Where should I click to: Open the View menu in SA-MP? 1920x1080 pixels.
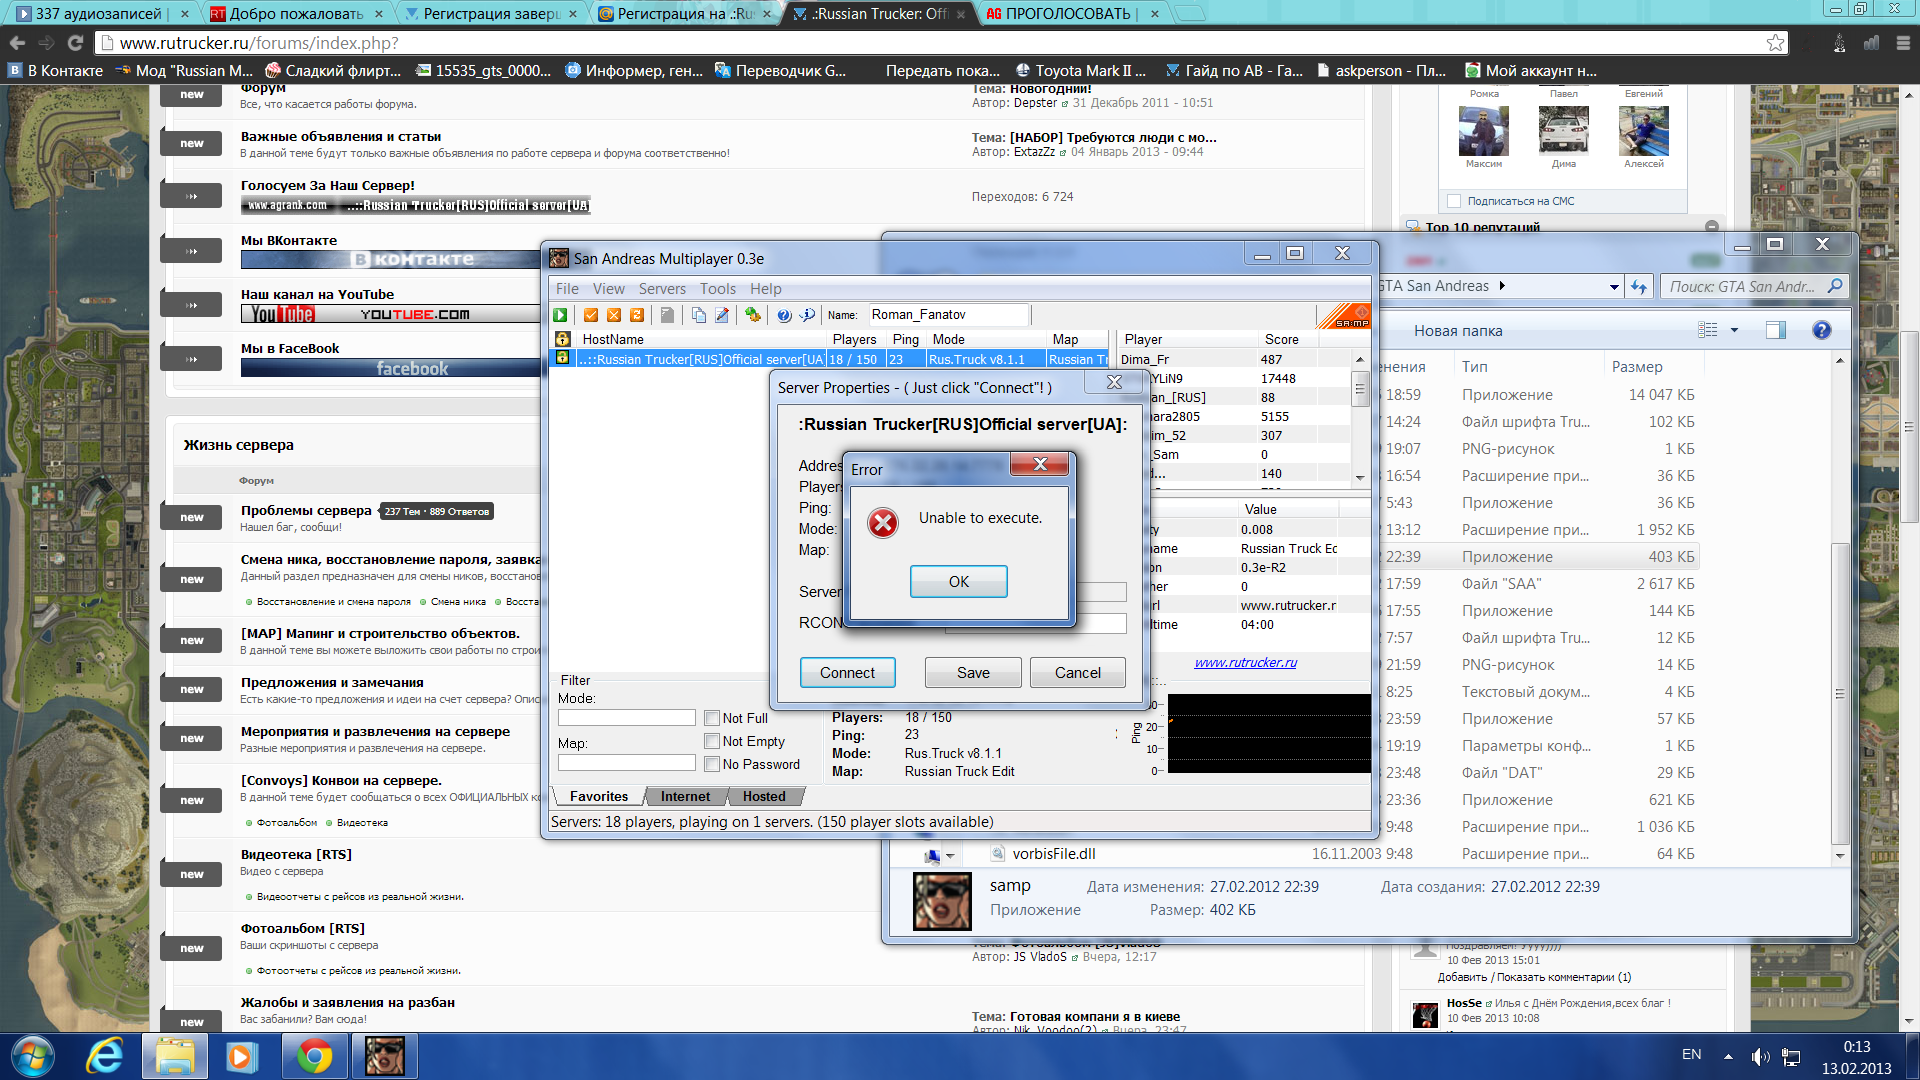tap(608, 289)
